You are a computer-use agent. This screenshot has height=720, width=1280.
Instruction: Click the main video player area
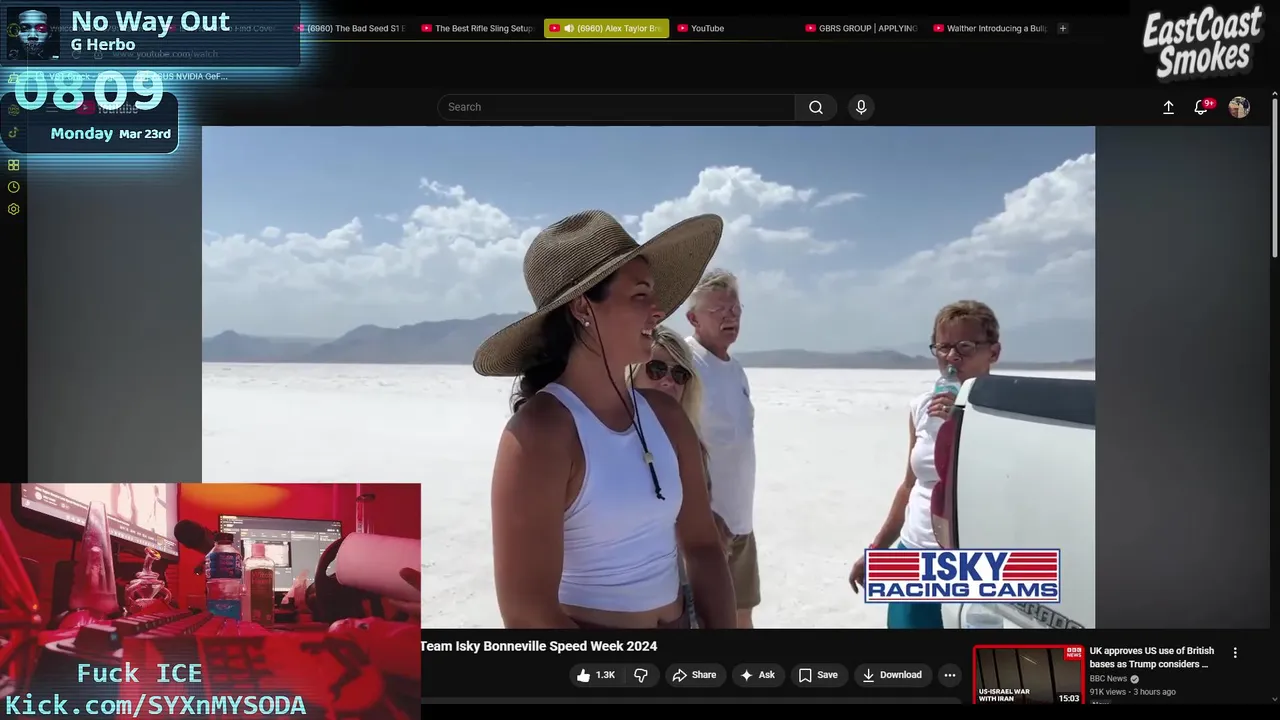click(648, 377)
